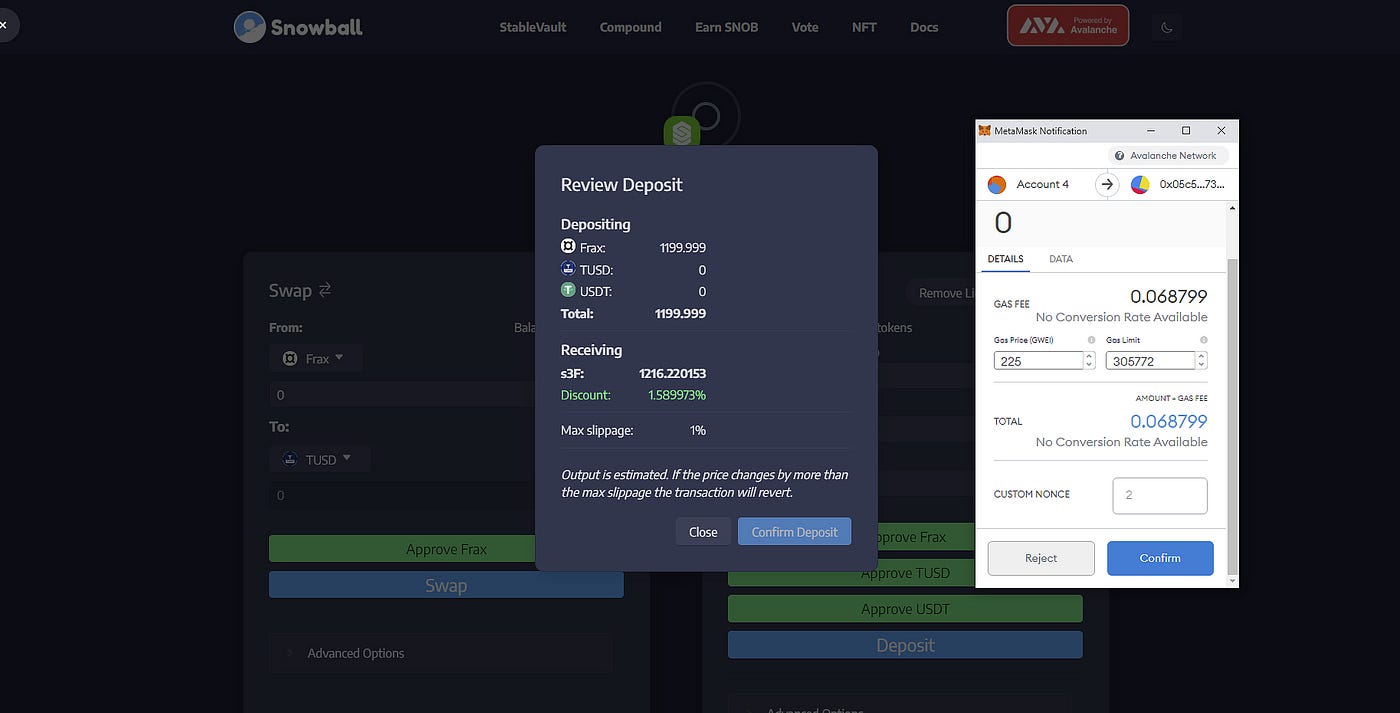The width and height of the screenshot is (1400, 713).
Task: Open Earn SNOB in top navigation
Action: pos(726,27)
